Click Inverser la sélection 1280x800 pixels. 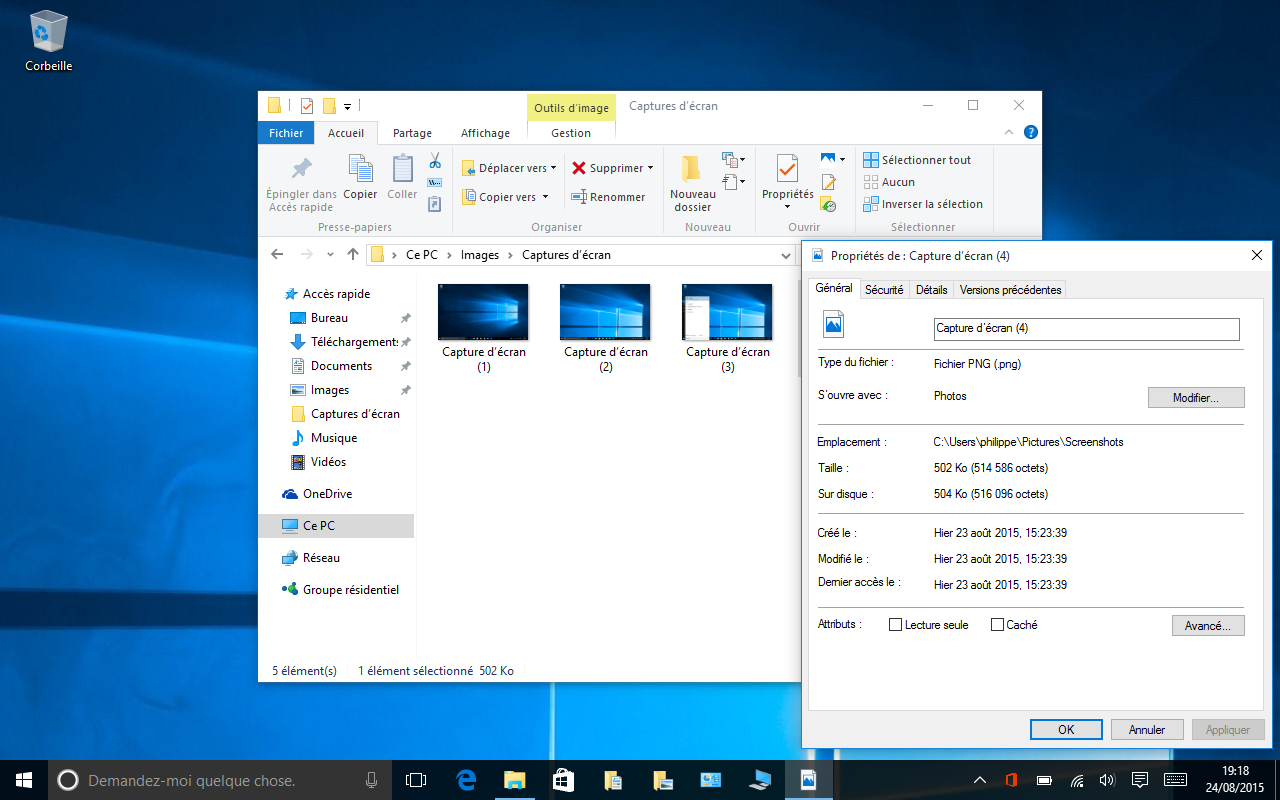(923, 204)
